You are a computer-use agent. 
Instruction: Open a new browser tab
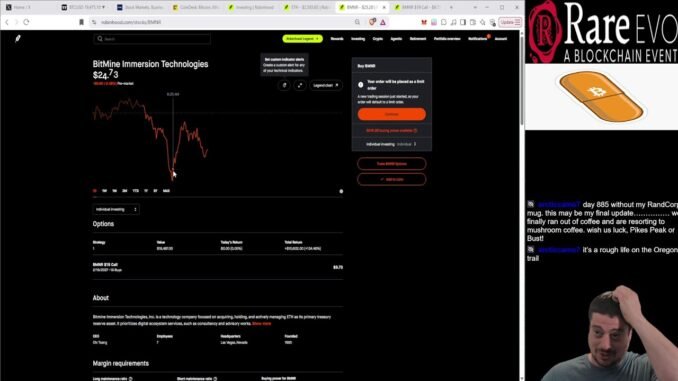pyautogui.click(x=451, y=7)
